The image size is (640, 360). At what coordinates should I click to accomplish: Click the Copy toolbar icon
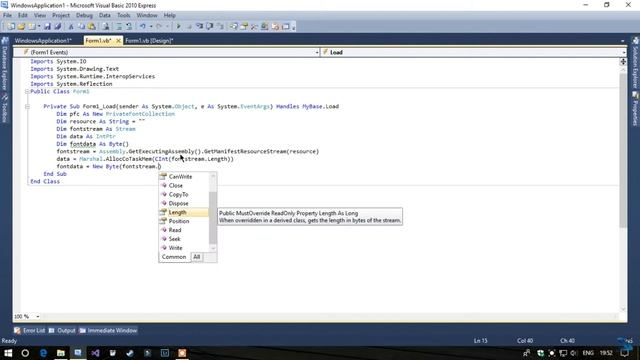(x=82, y=27)
